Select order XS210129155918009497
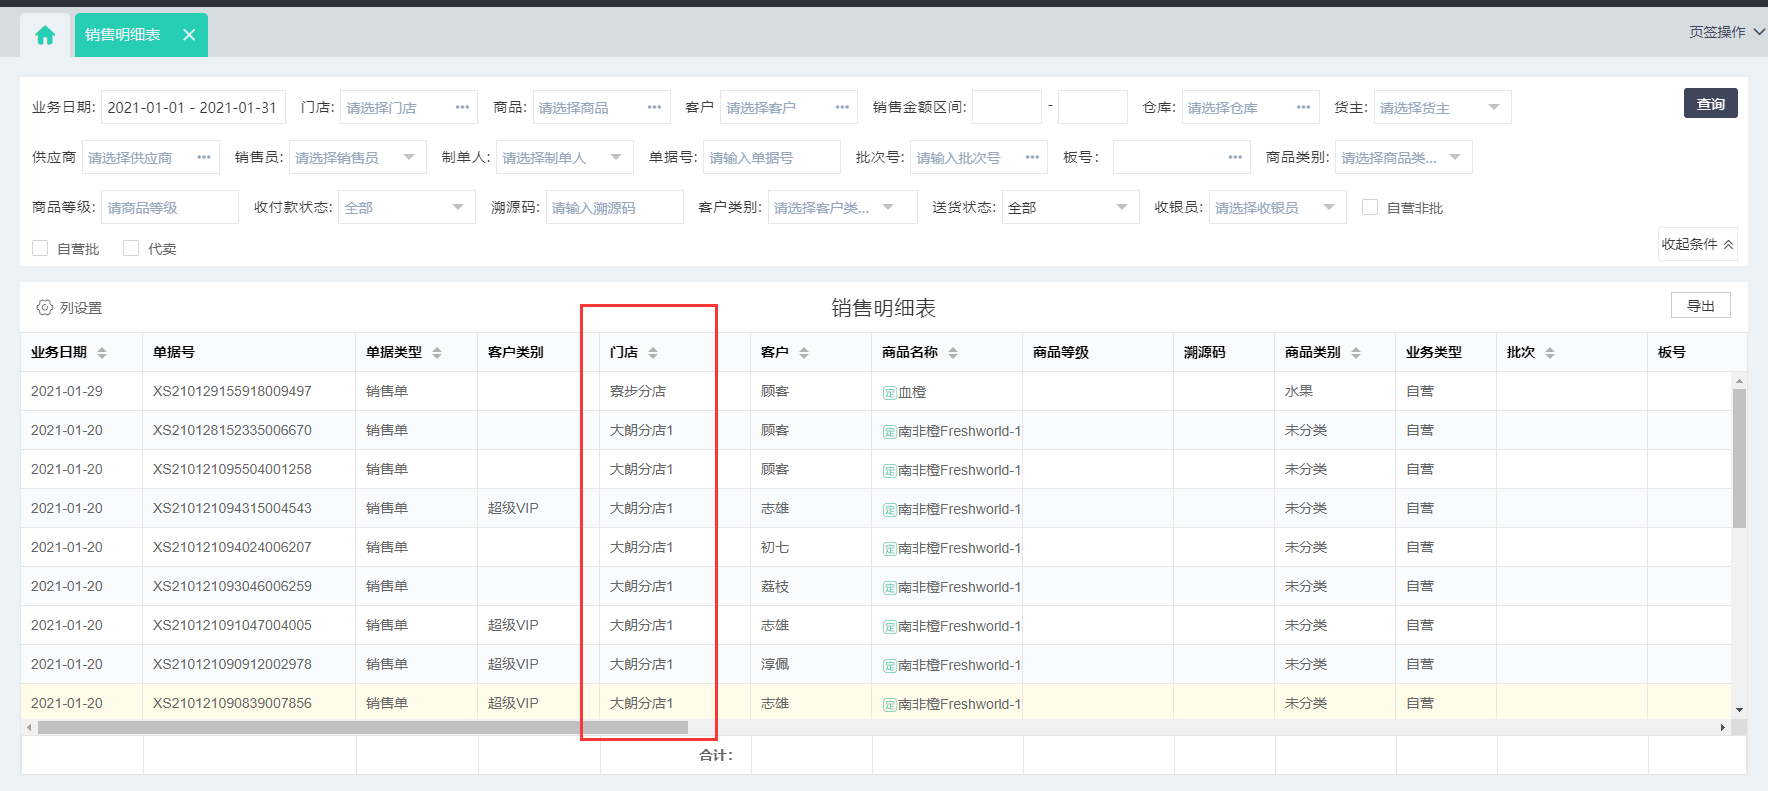The height and width of the screenshot is (791, 1768). coord(232,391)
